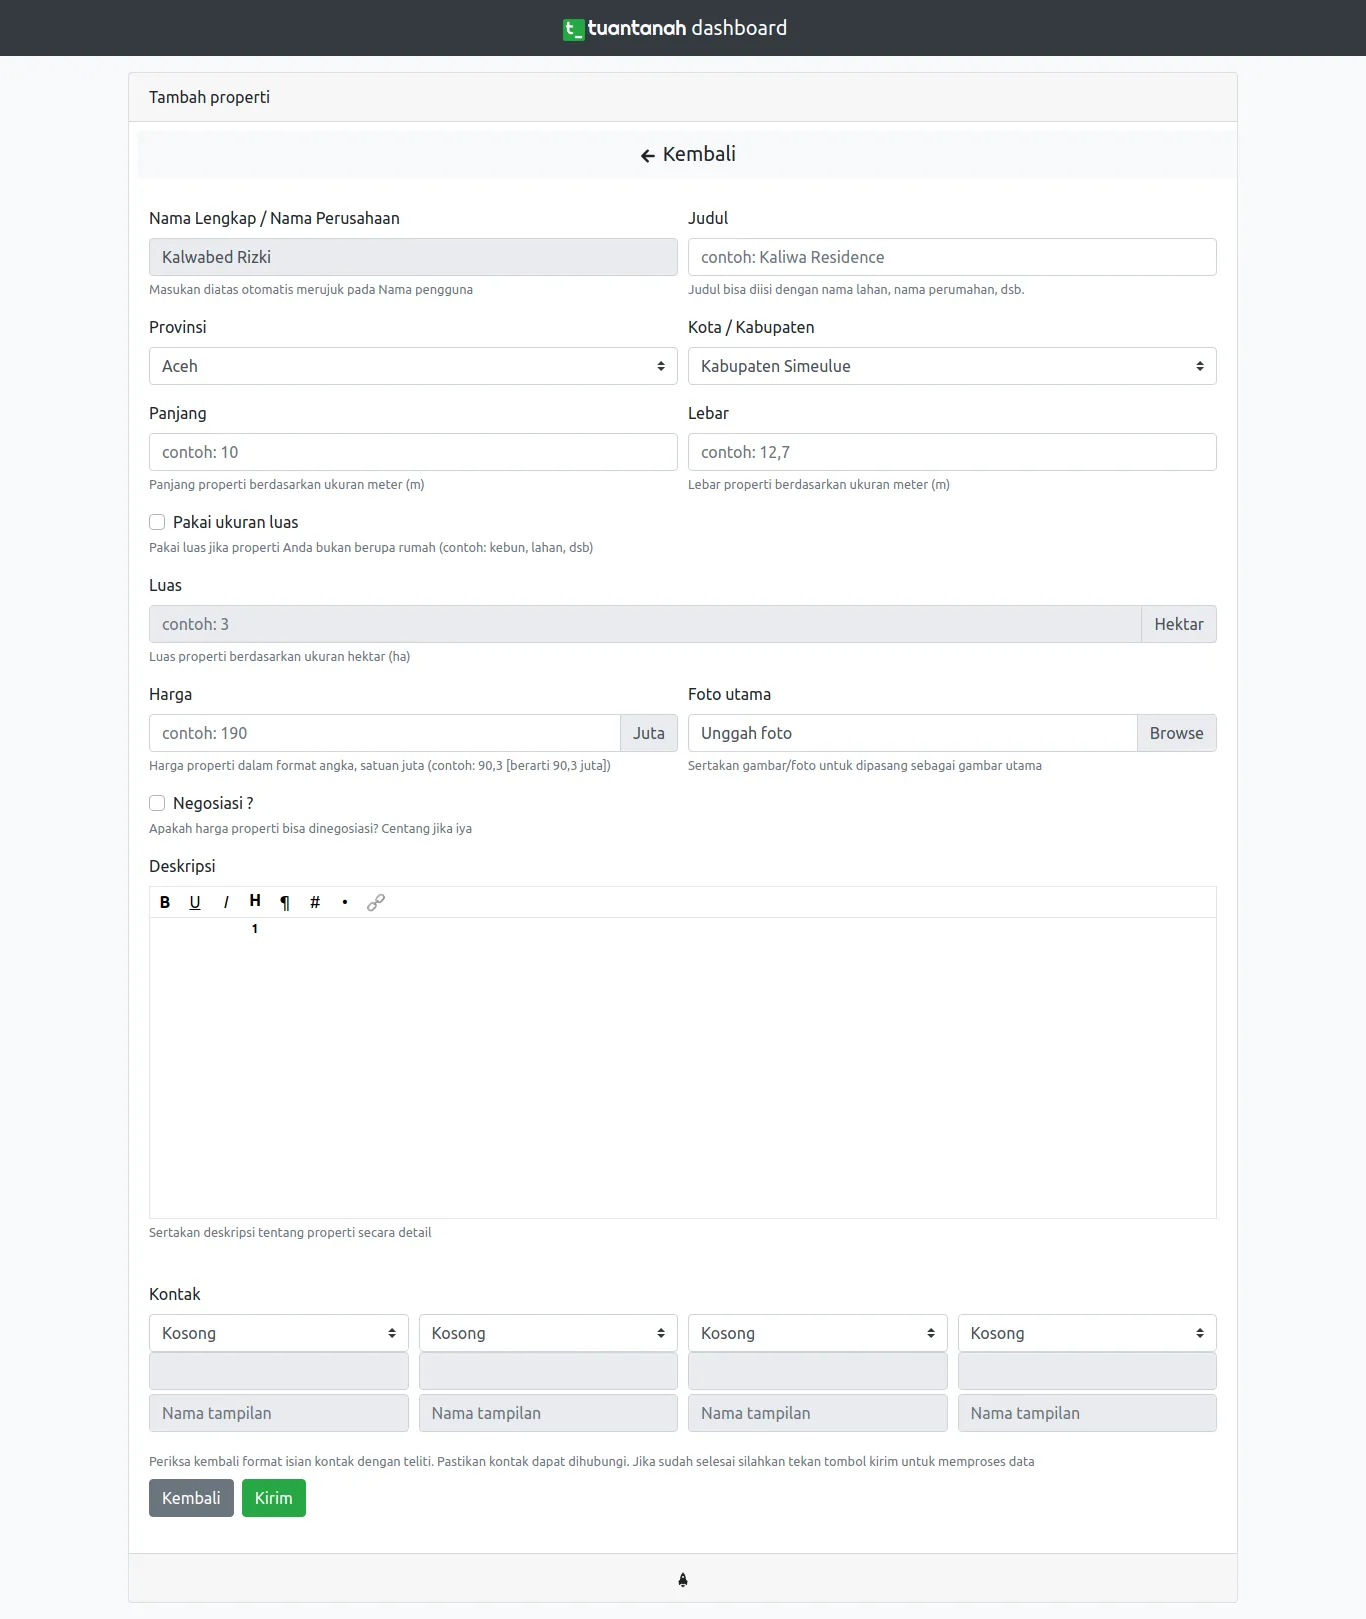1366x1619 pixels.
Task: Insert a numbered list with # icon
Action: 315,902
